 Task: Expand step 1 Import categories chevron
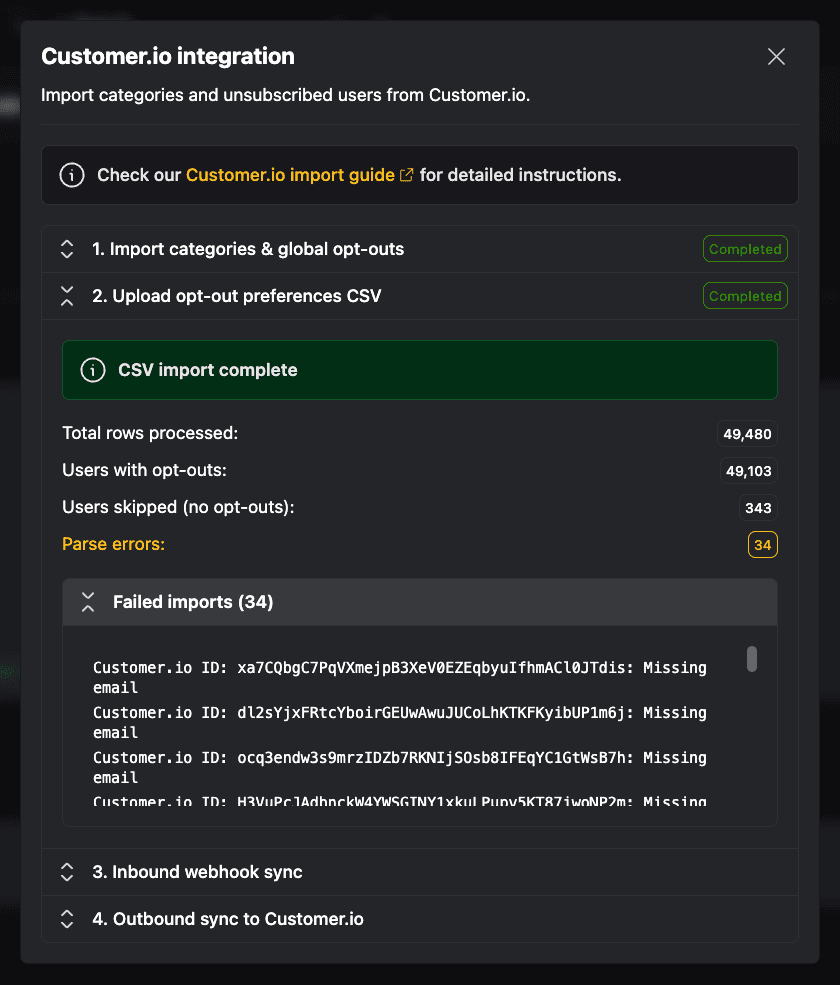[67, 249]
